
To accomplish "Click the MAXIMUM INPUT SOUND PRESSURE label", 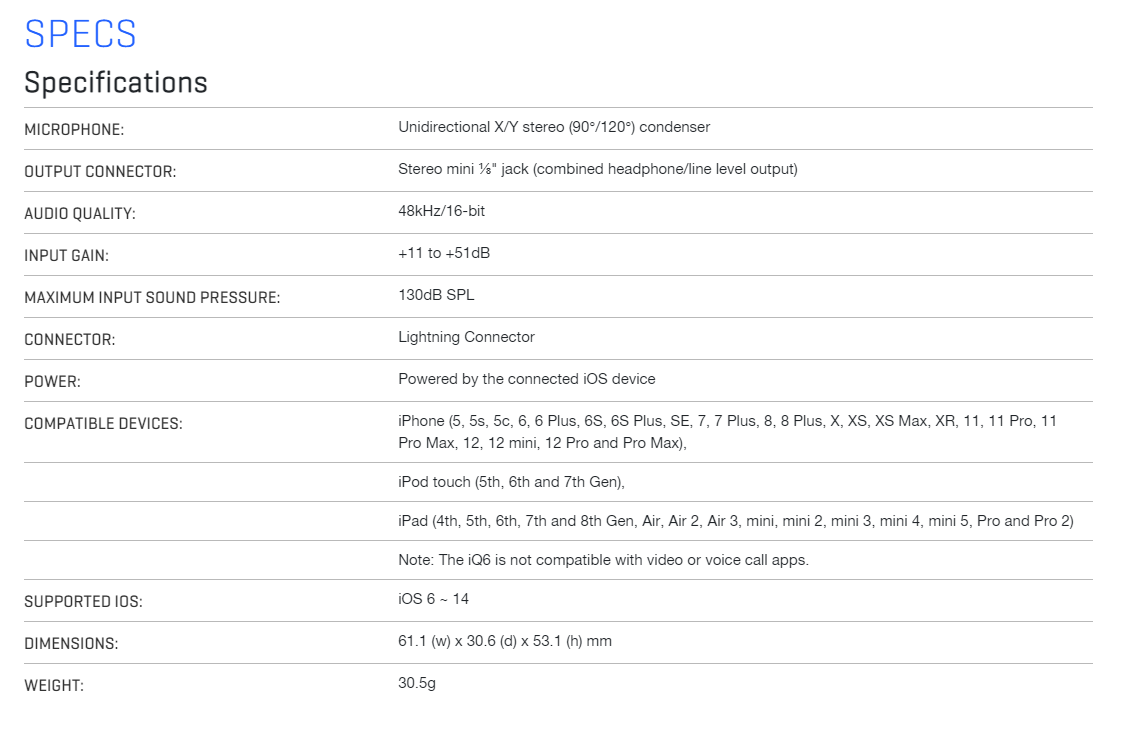I will pos(152,298).
